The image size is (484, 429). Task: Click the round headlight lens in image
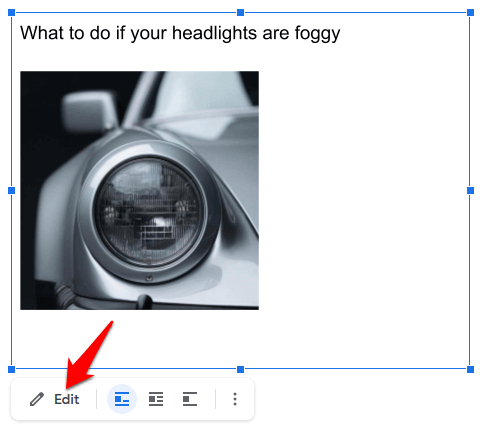(x=149, y=212)
